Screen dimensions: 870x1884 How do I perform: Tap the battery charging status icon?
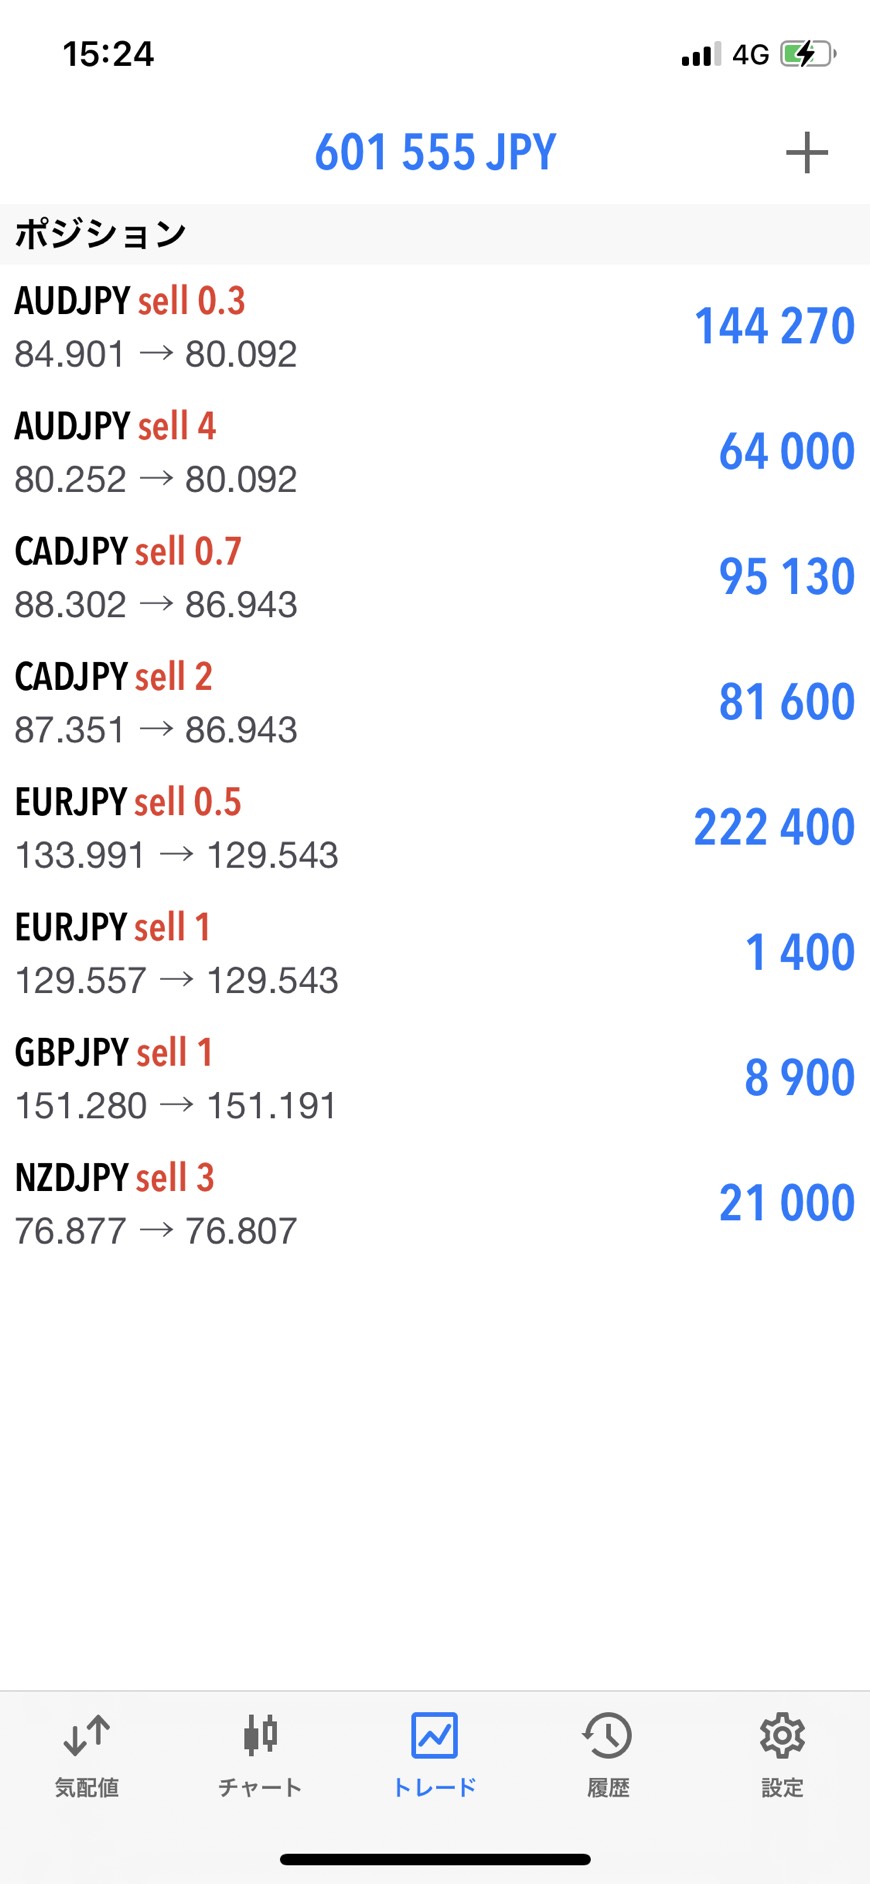(807, 54)
